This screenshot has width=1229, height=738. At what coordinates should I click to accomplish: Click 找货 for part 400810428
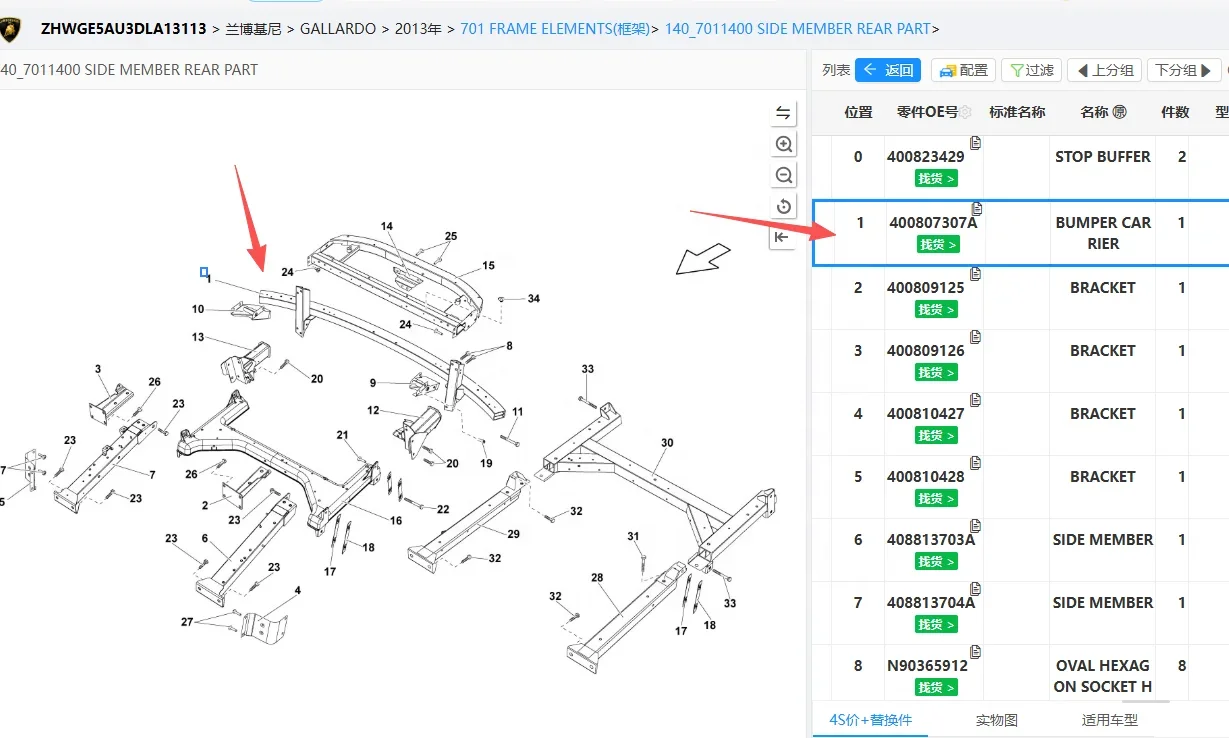(x=937, y=499)
